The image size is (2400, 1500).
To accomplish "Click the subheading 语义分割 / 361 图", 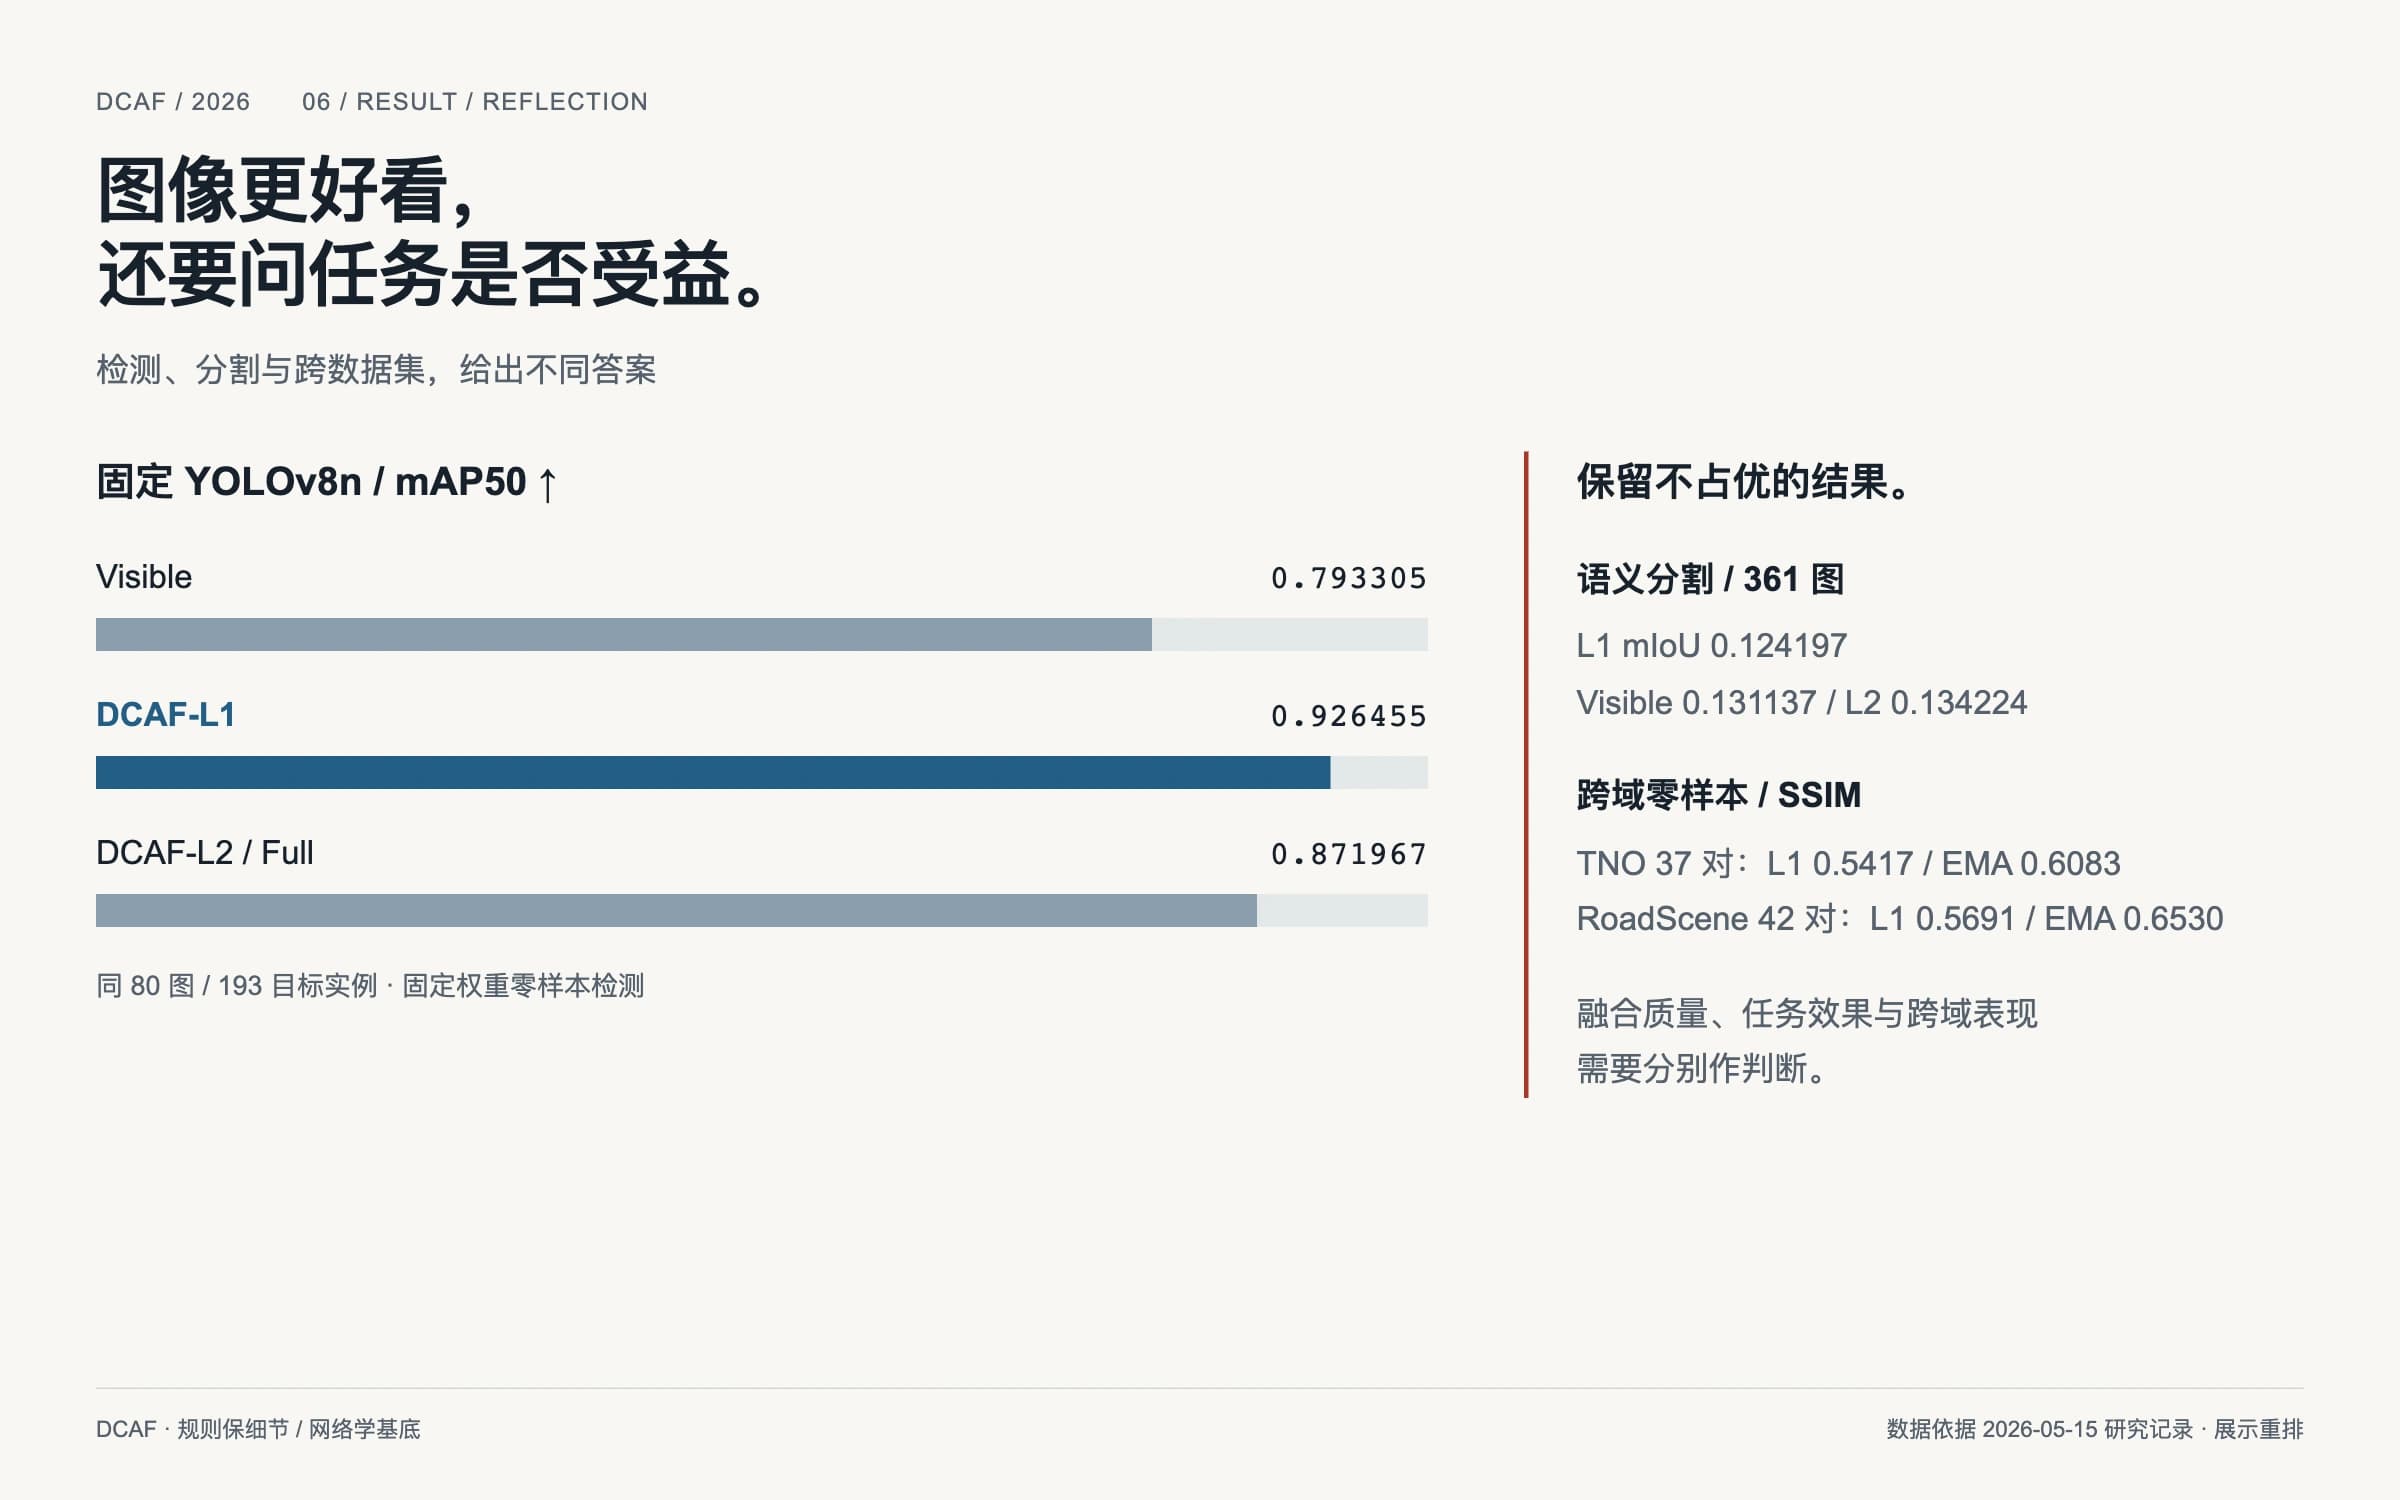I will (x=1710, y=579).
